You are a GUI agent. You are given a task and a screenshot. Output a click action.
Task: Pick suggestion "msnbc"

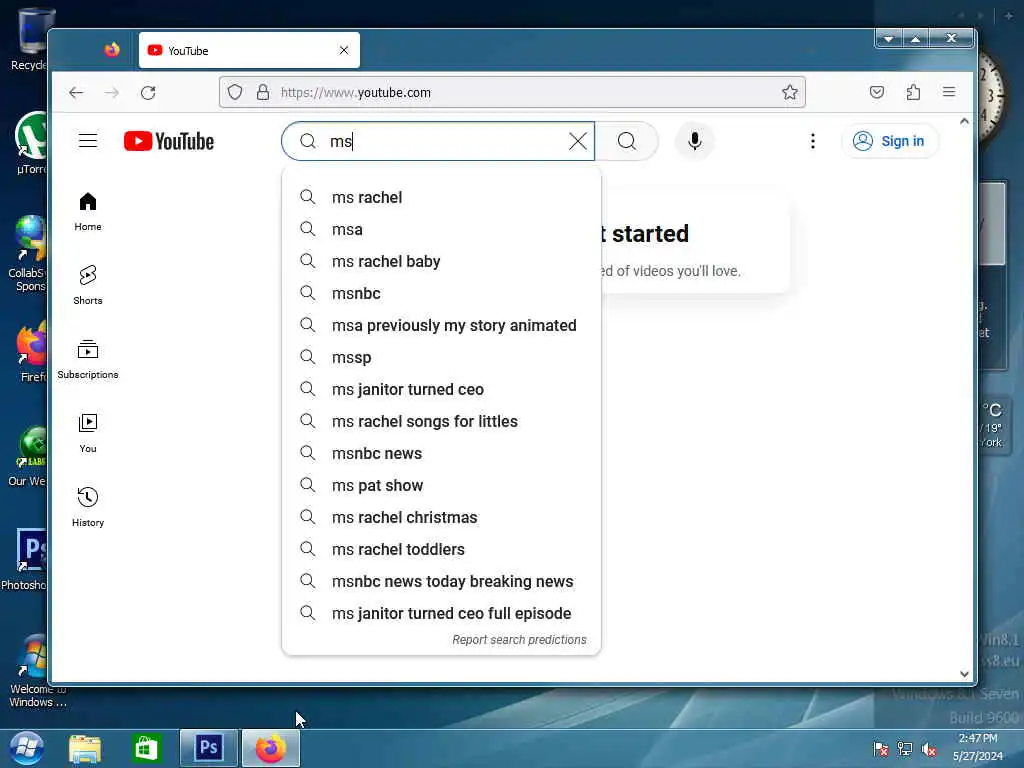point(441,293)
